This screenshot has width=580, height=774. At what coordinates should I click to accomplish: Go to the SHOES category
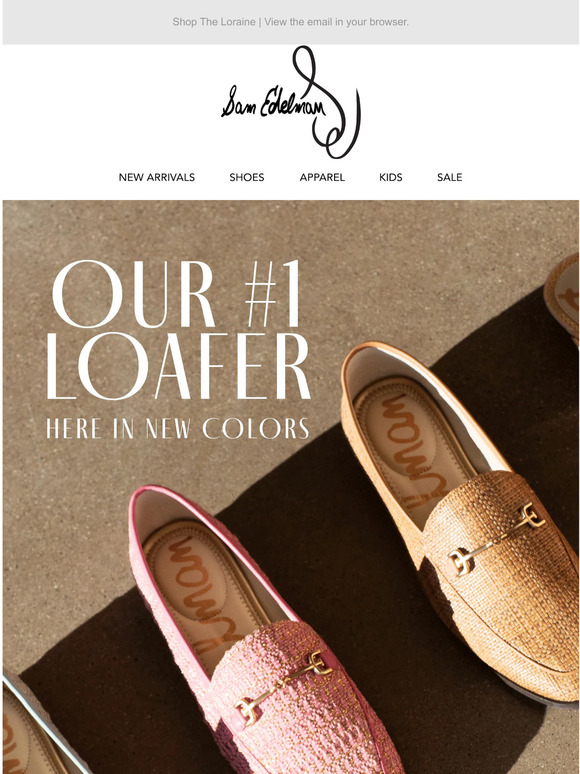(x=246, y=177)
